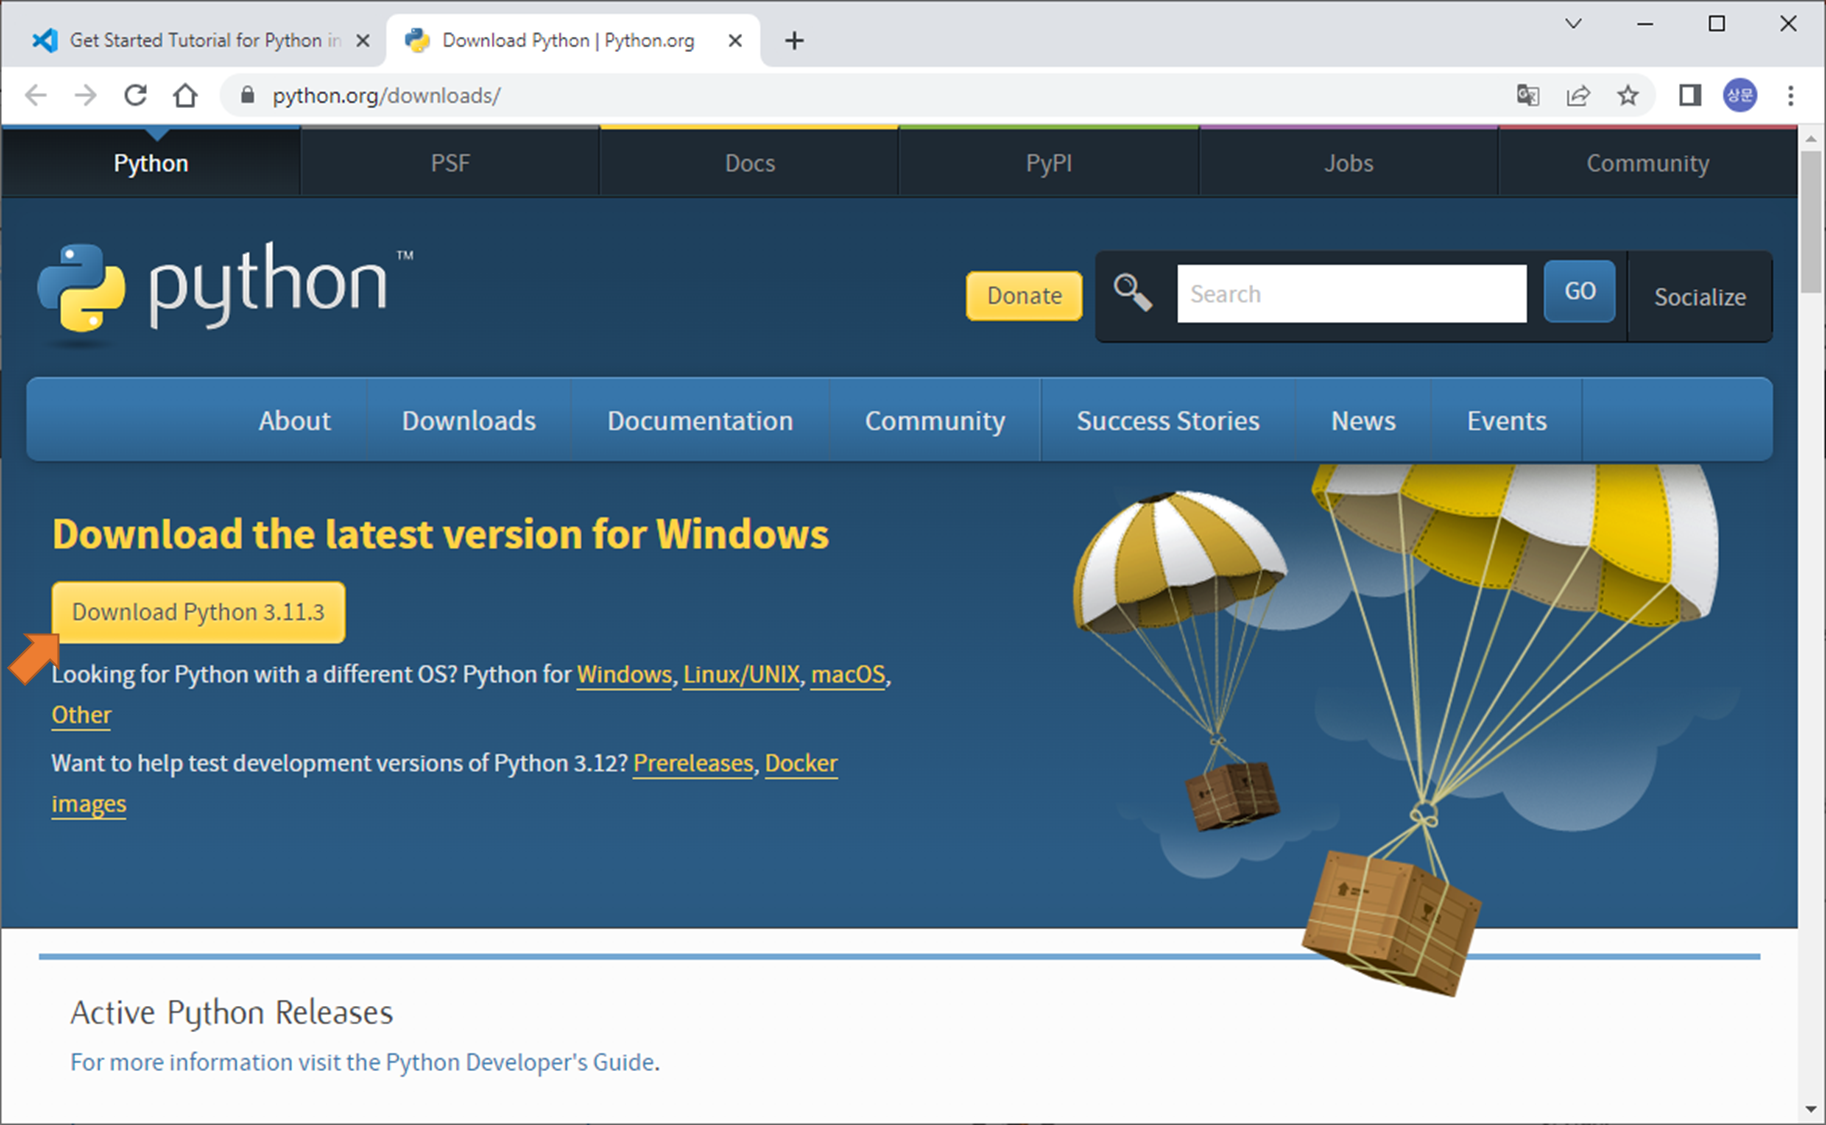Open the Documentation navigation menu
This screenshot has height=1125, width=1826.
700,421
